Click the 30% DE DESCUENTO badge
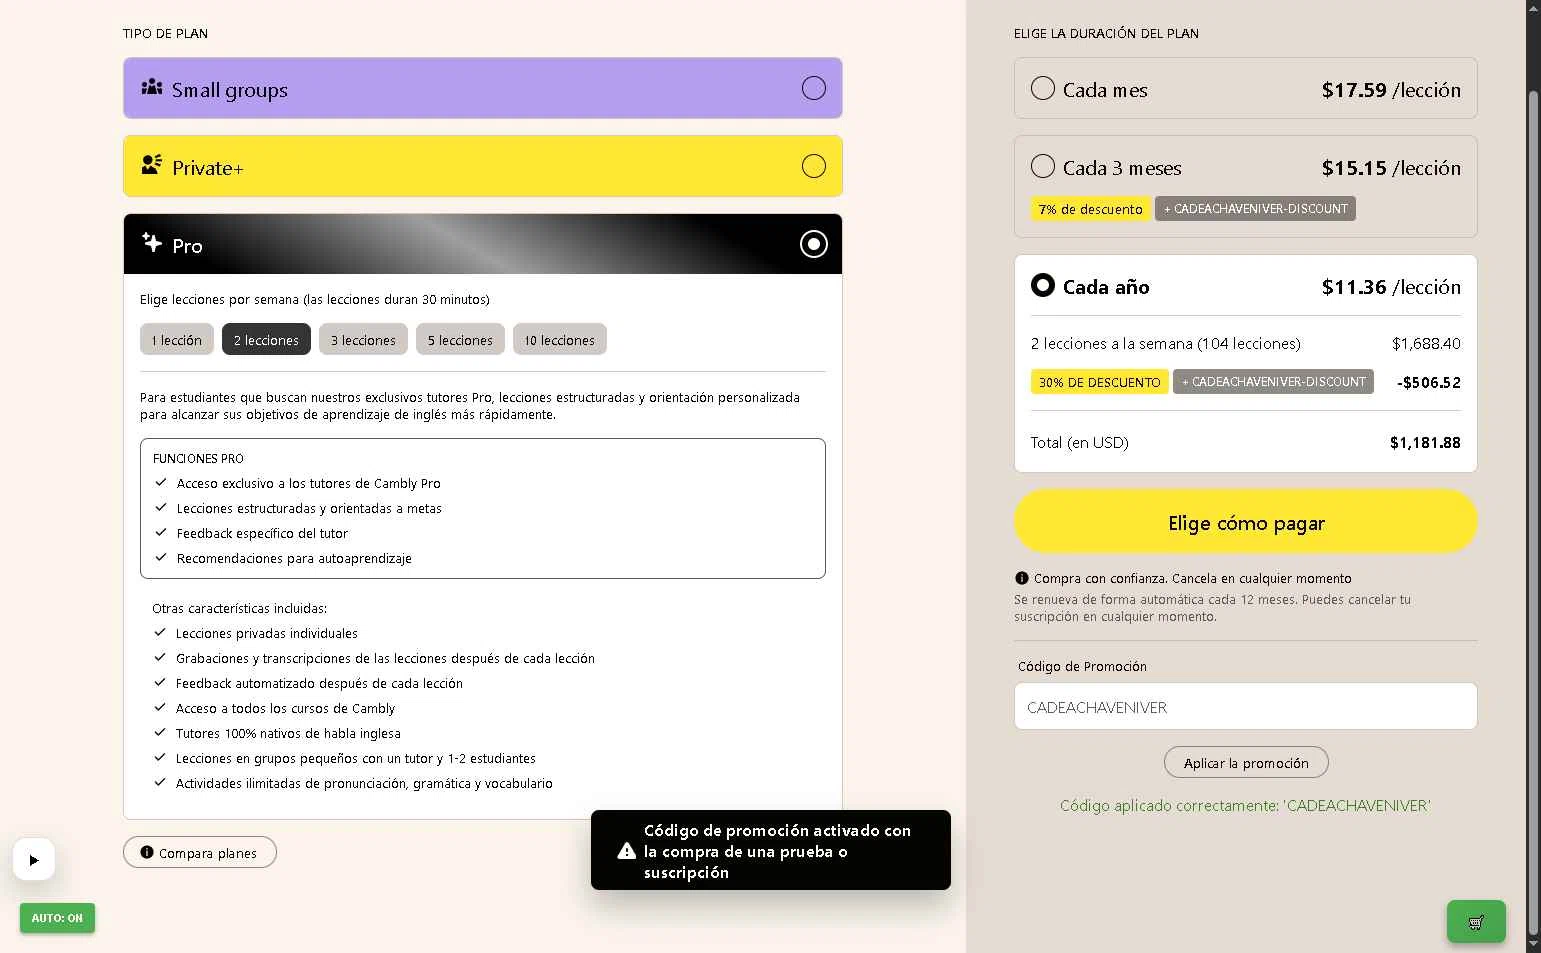1541x953 pixels. tap(1099, 382)
